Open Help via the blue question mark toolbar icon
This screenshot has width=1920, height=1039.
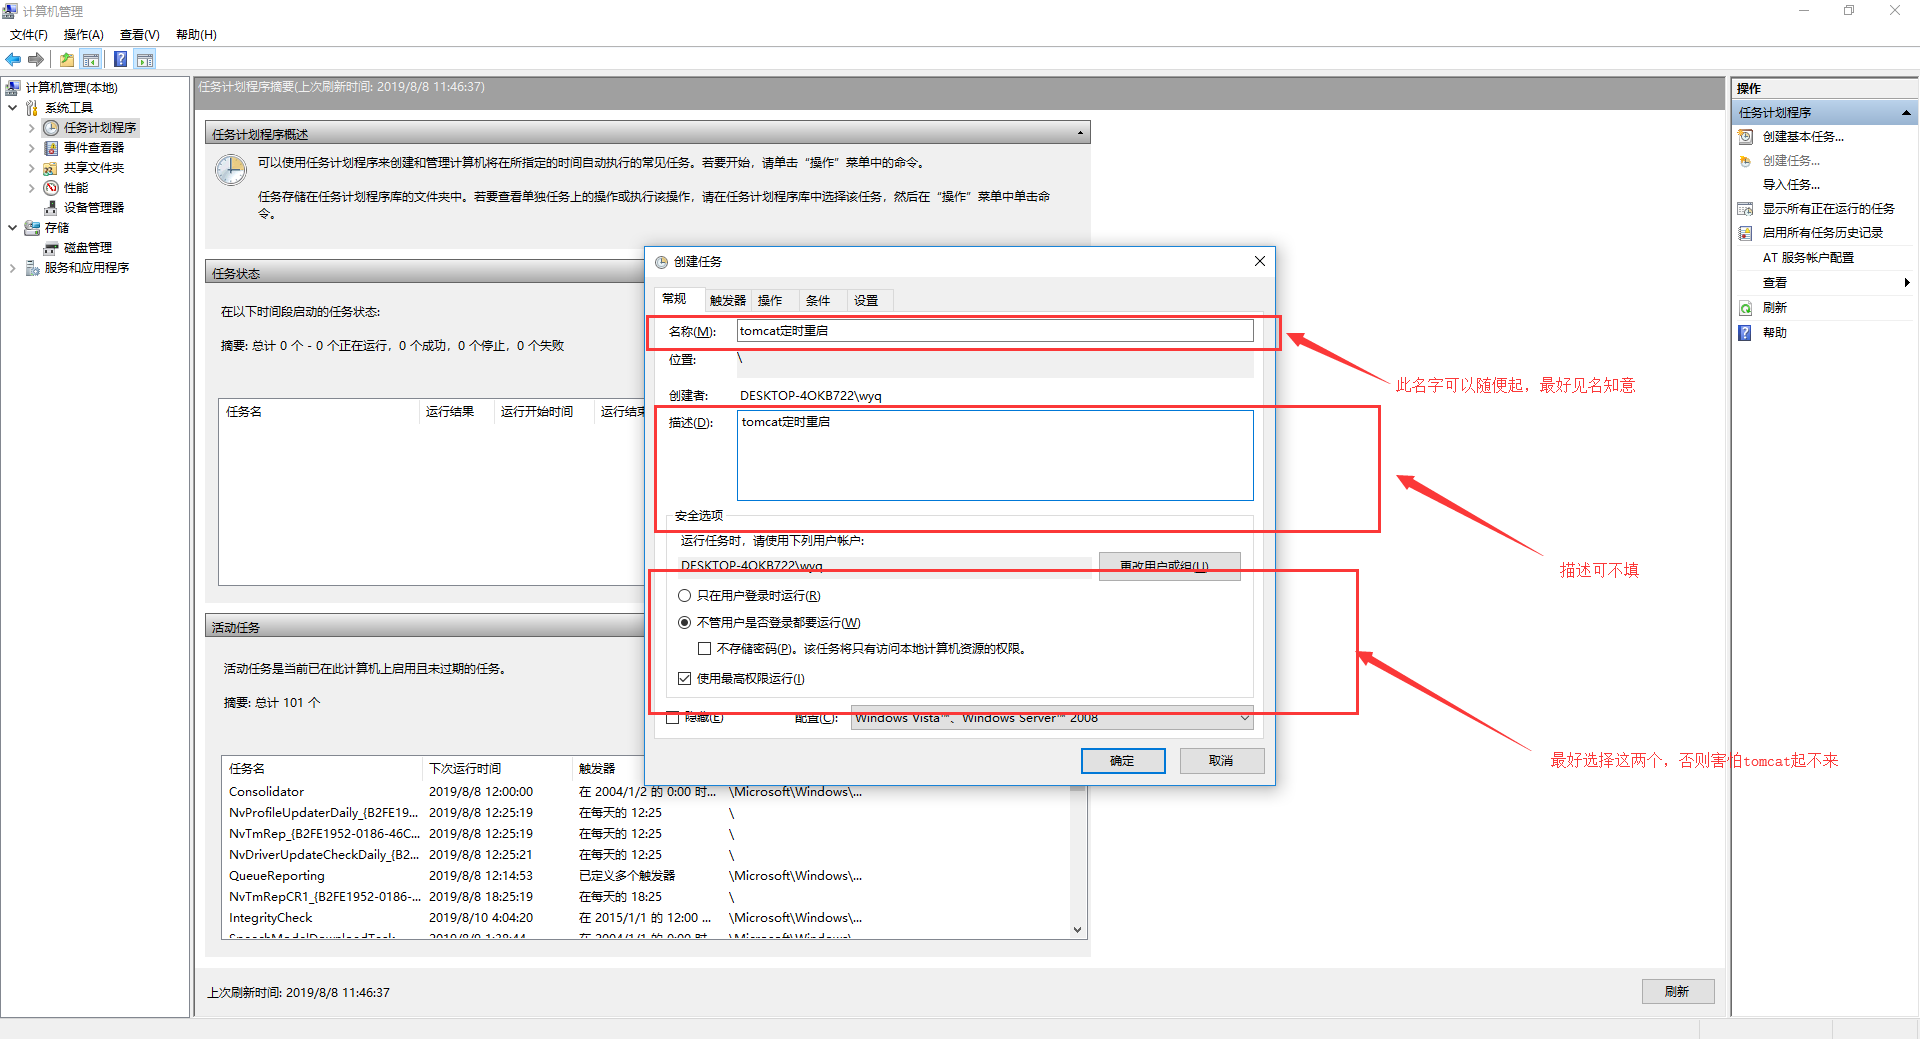click(x=120, y=59)
